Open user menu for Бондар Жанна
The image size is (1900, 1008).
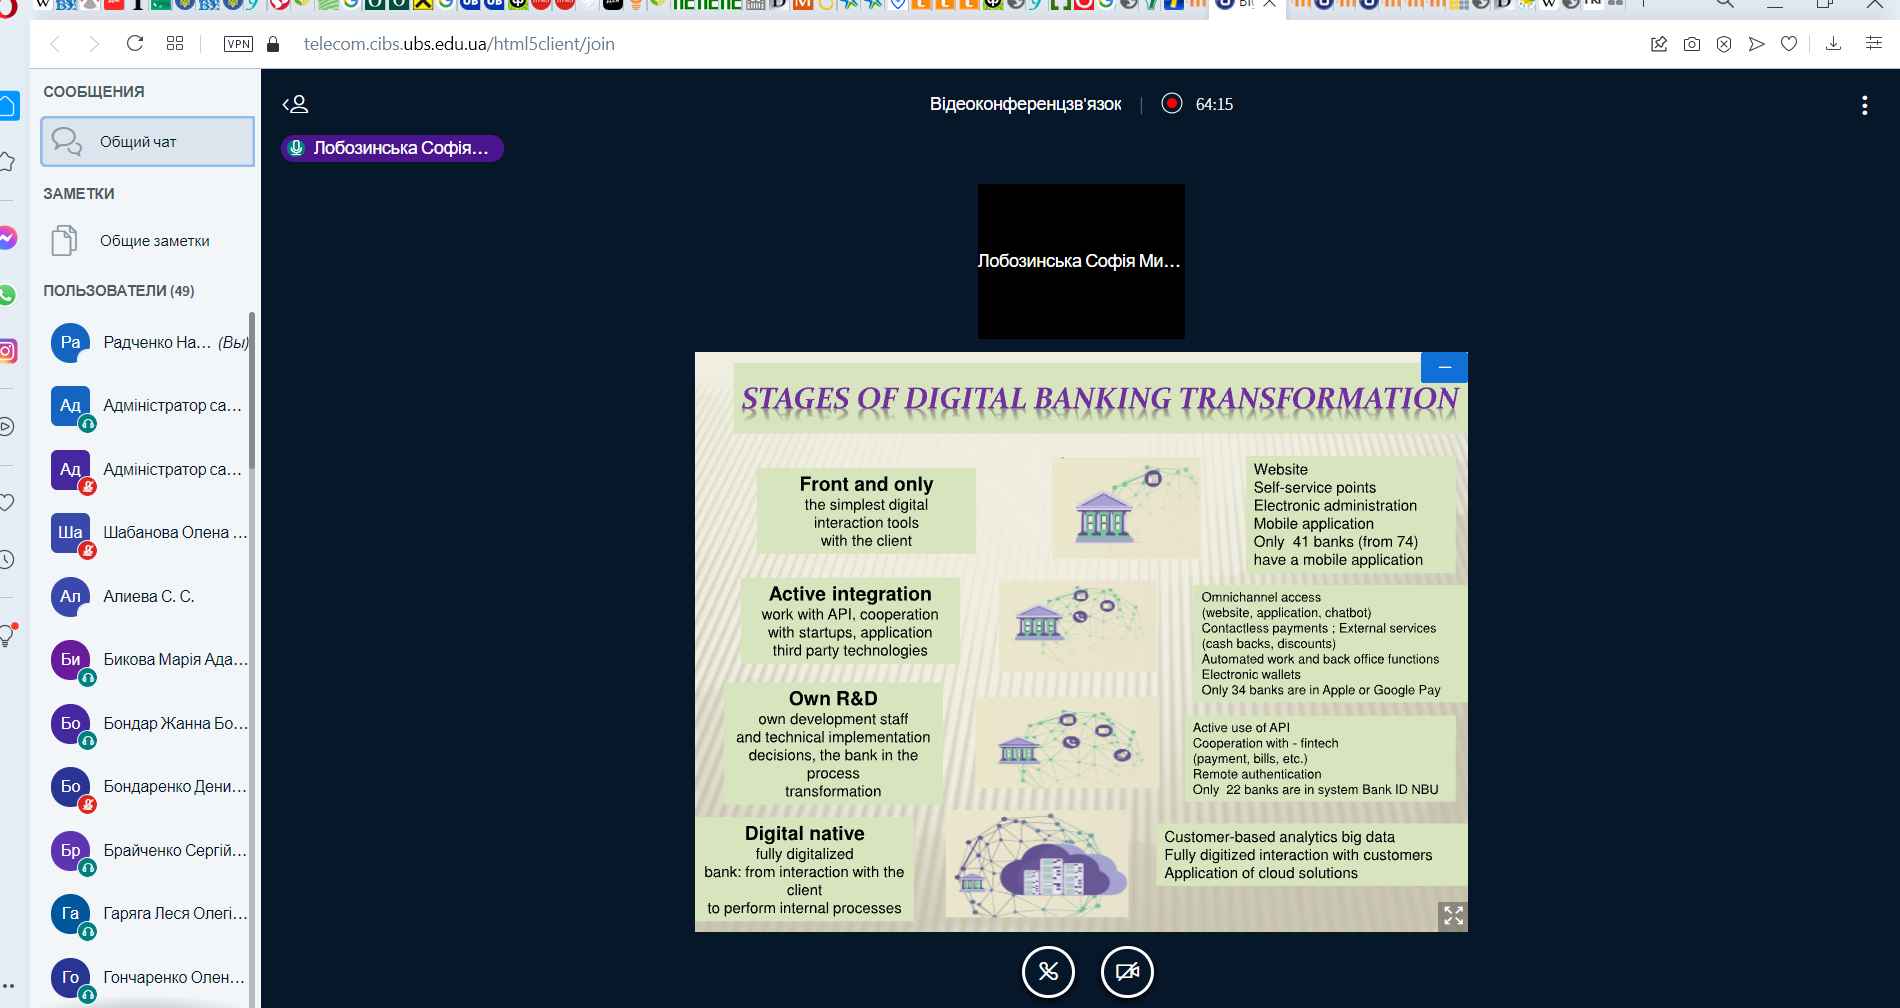148,724
